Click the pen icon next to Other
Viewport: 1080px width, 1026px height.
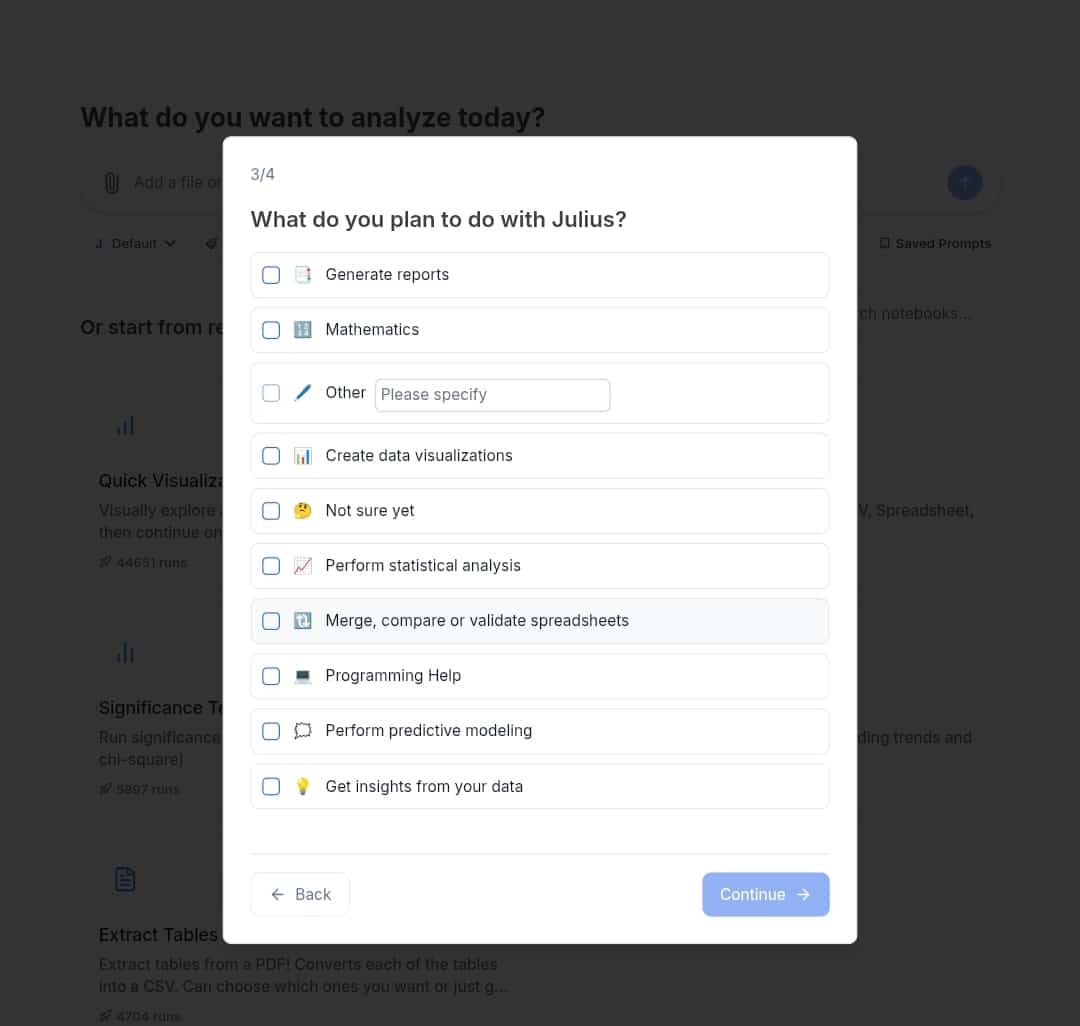[x=302, y=392]
